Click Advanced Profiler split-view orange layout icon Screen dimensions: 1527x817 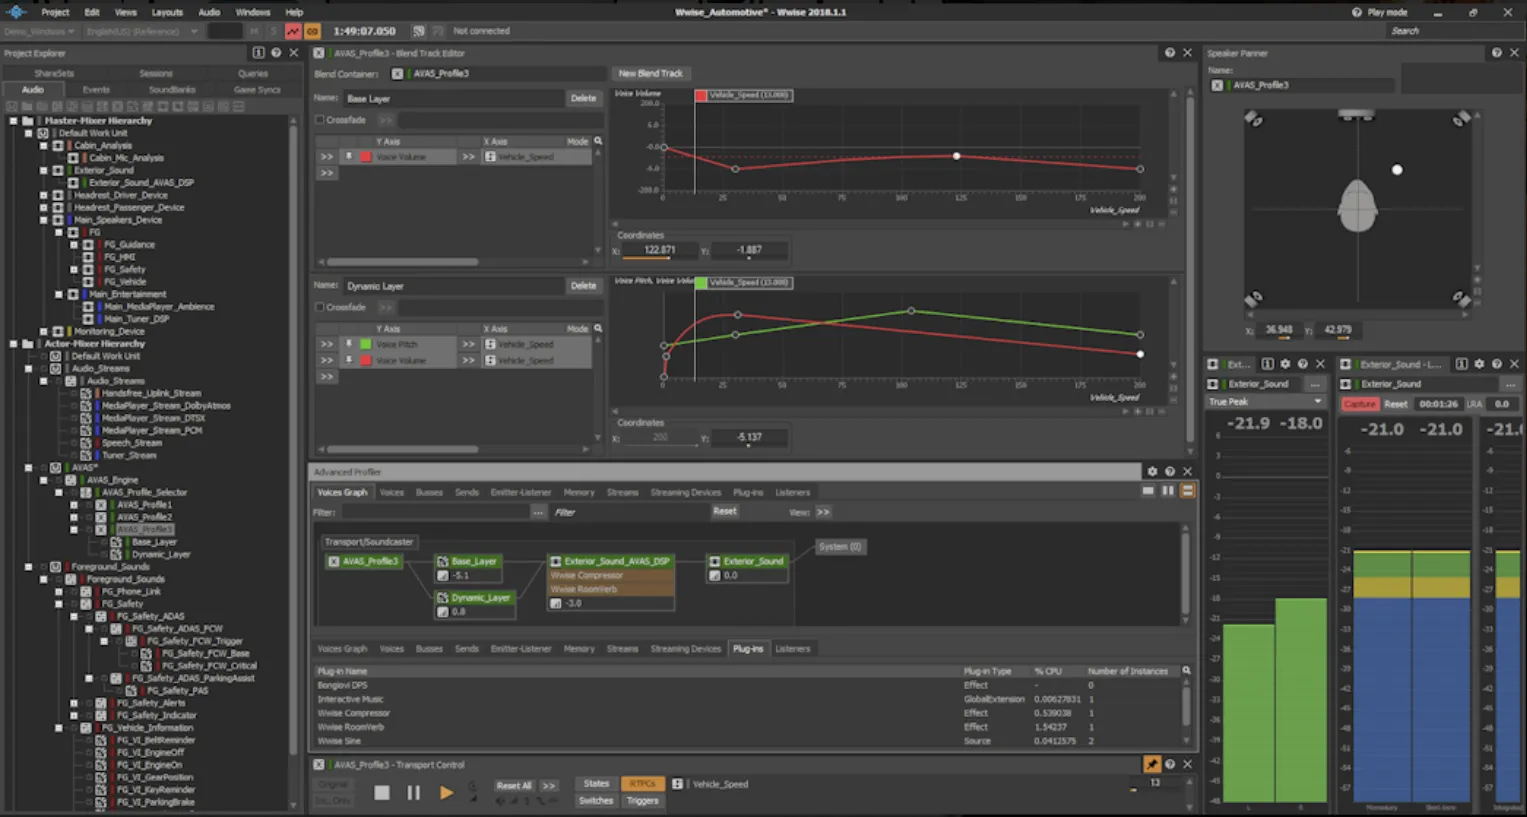coord(1187,491)
